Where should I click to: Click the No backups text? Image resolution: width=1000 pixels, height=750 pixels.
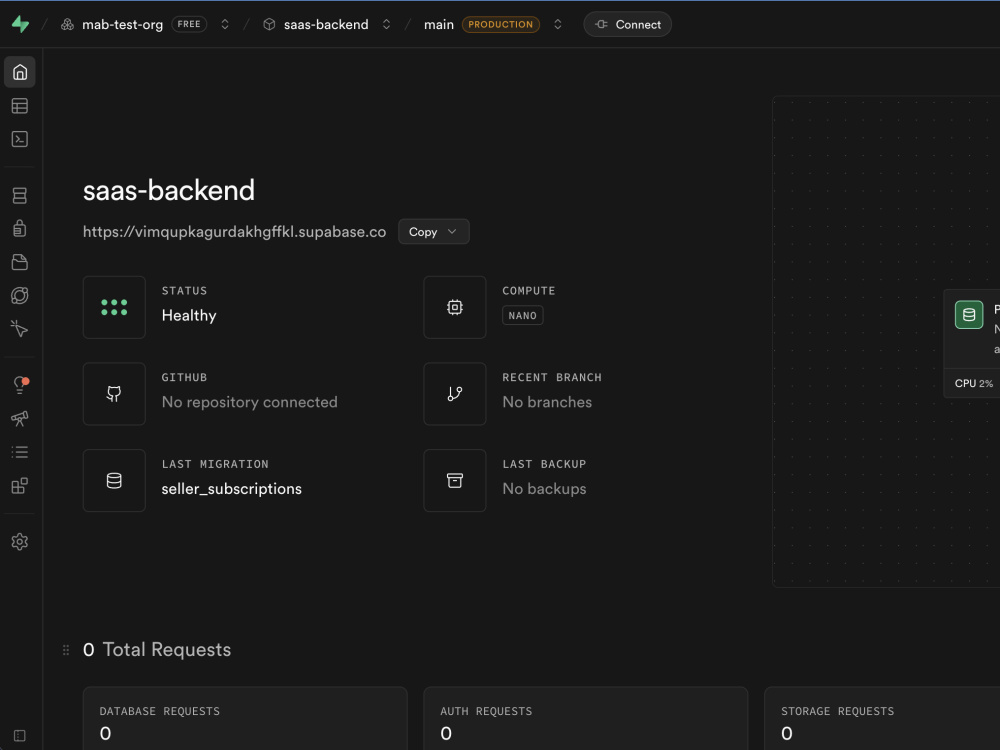point(544,489)
